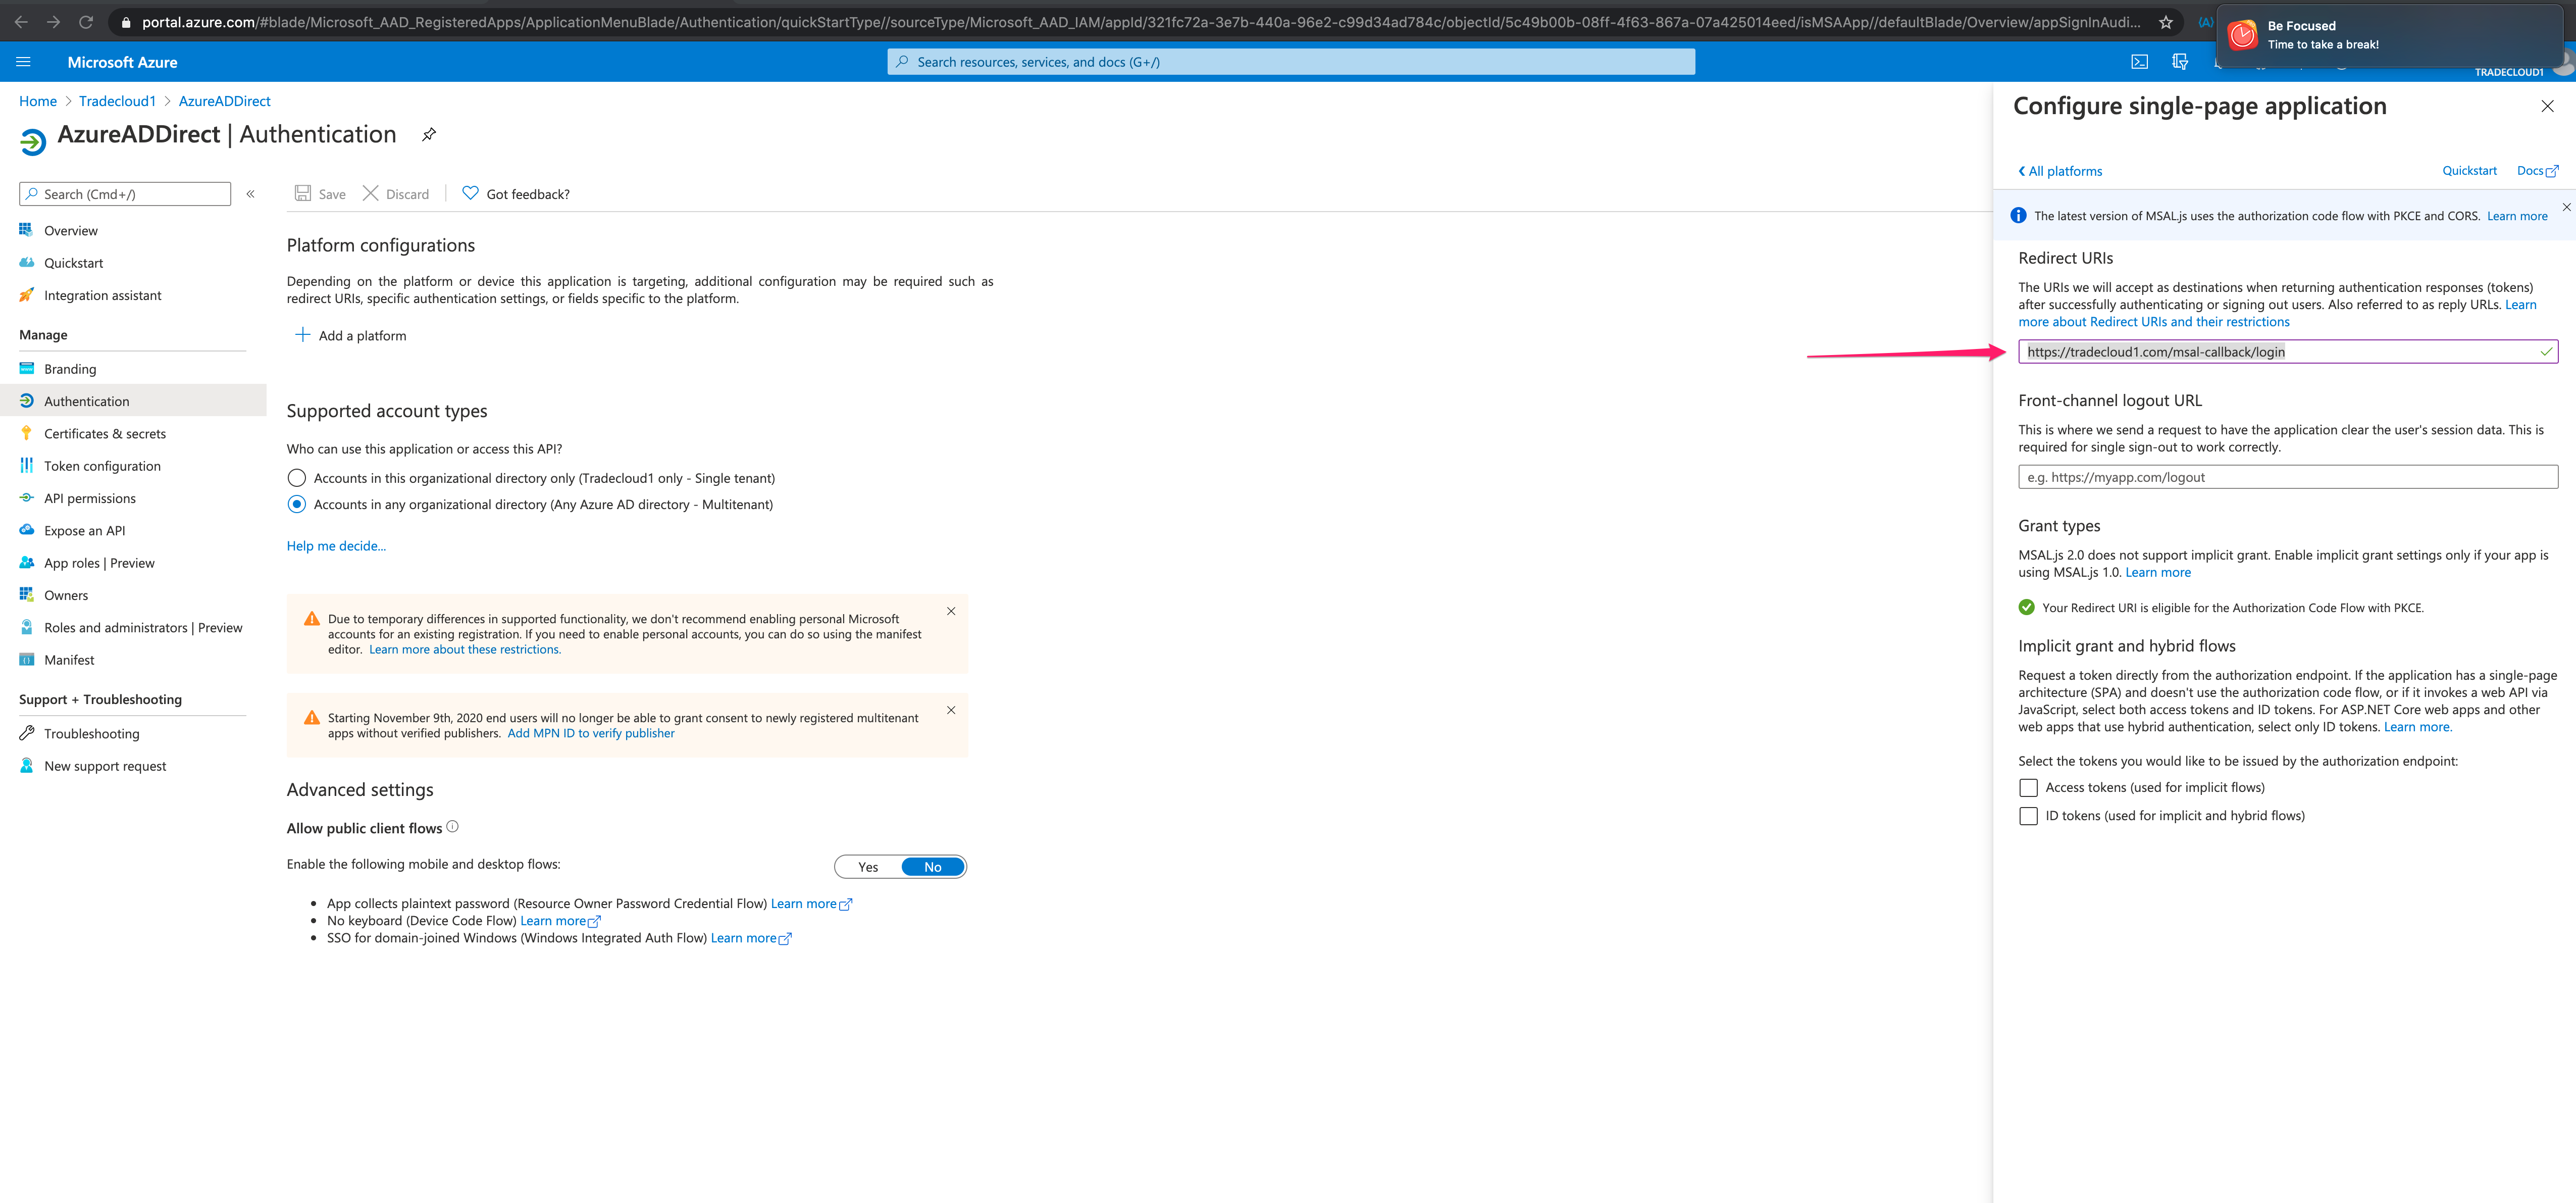Open Token configuration page
Viewport: 2576px width, 1203px height.
point(102,466)
